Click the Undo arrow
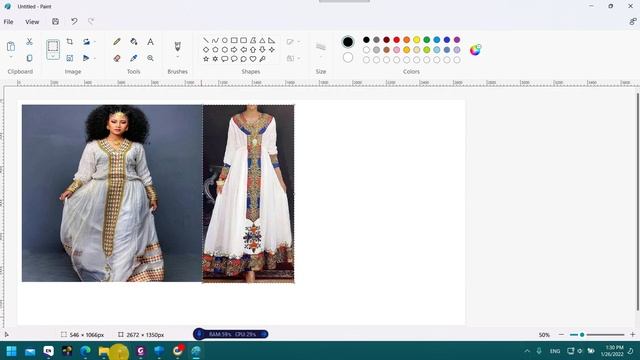The image size is (640, 360). pyautogui.click(x=74, y=22)
